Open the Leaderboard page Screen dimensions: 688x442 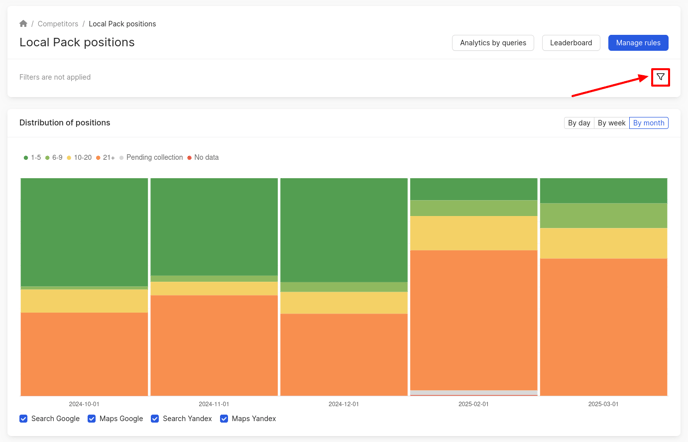pos(571,43)
